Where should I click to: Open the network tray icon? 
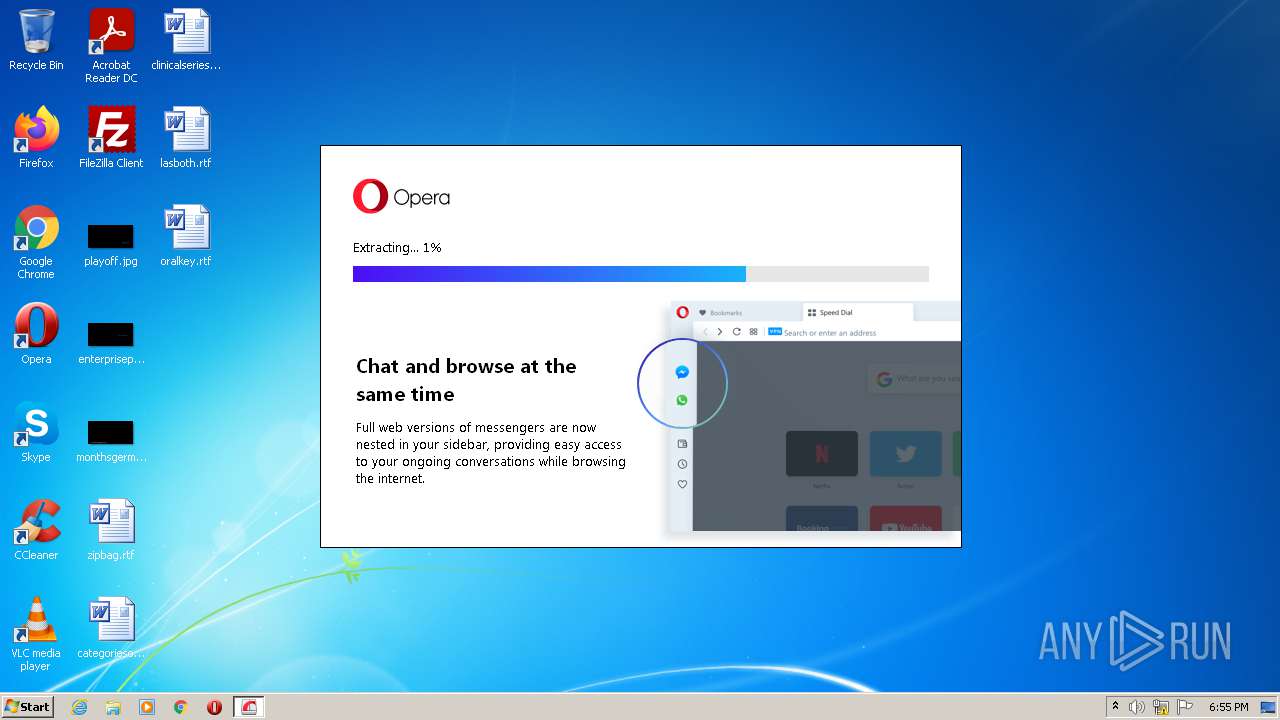click(x=1161, y=707)
